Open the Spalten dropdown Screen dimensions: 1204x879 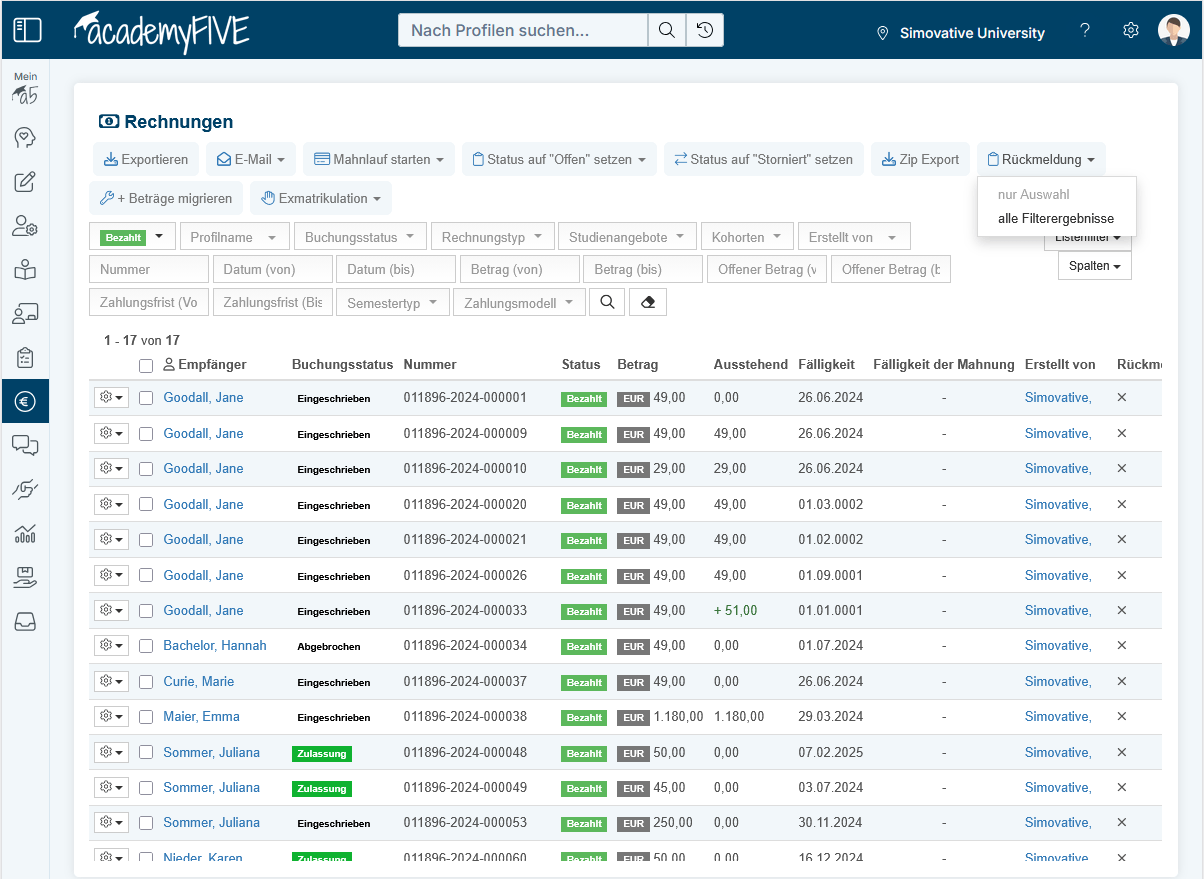1094,266
